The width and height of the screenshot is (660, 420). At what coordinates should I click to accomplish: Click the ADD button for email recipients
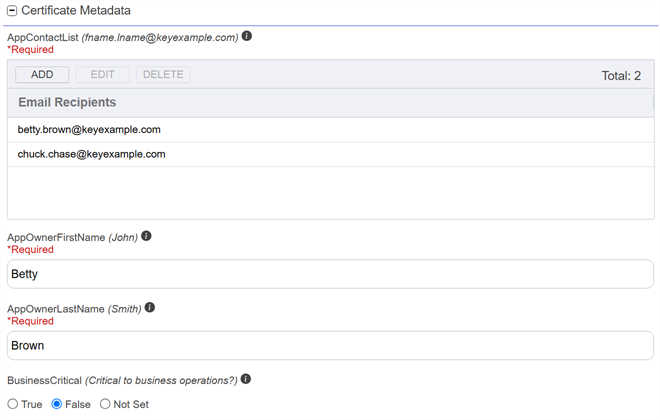tap(42, 75)
